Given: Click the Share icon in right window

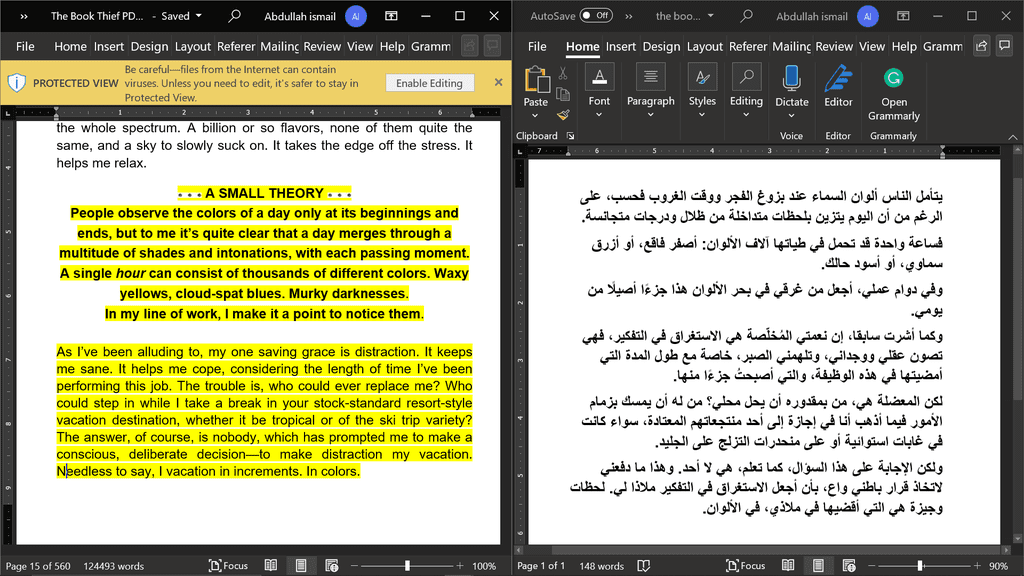Looking at the screenshot, I should click(981, 46).
